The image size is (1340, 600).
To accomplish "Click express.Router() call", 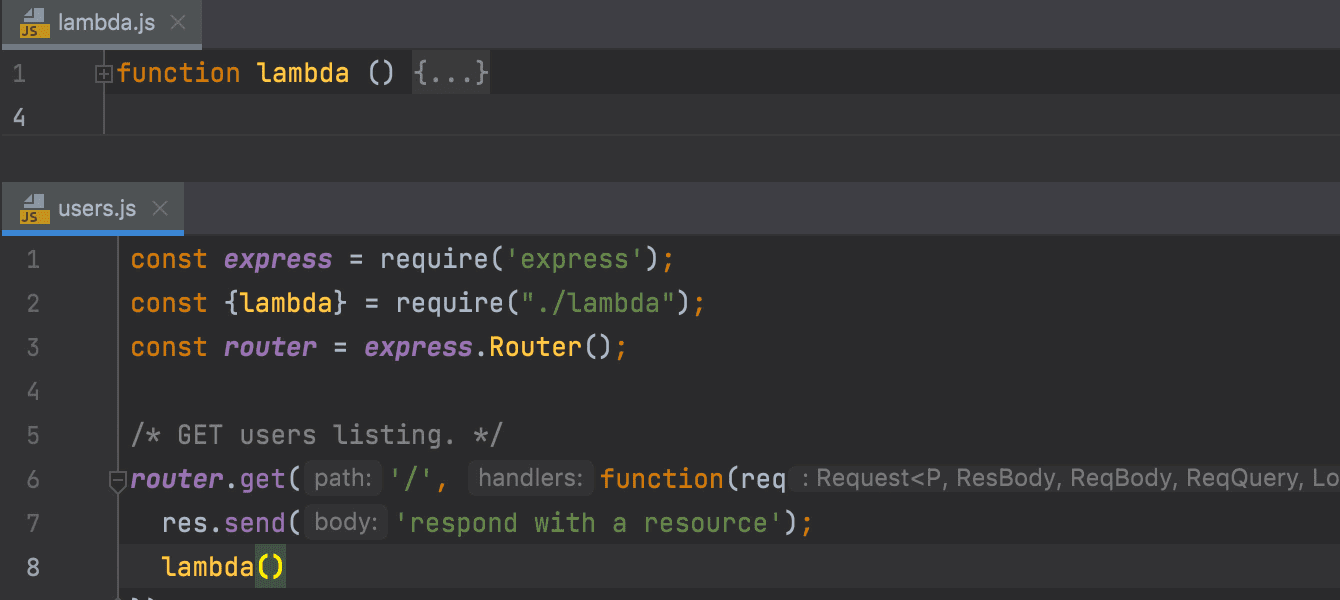I will click(487, 347).
